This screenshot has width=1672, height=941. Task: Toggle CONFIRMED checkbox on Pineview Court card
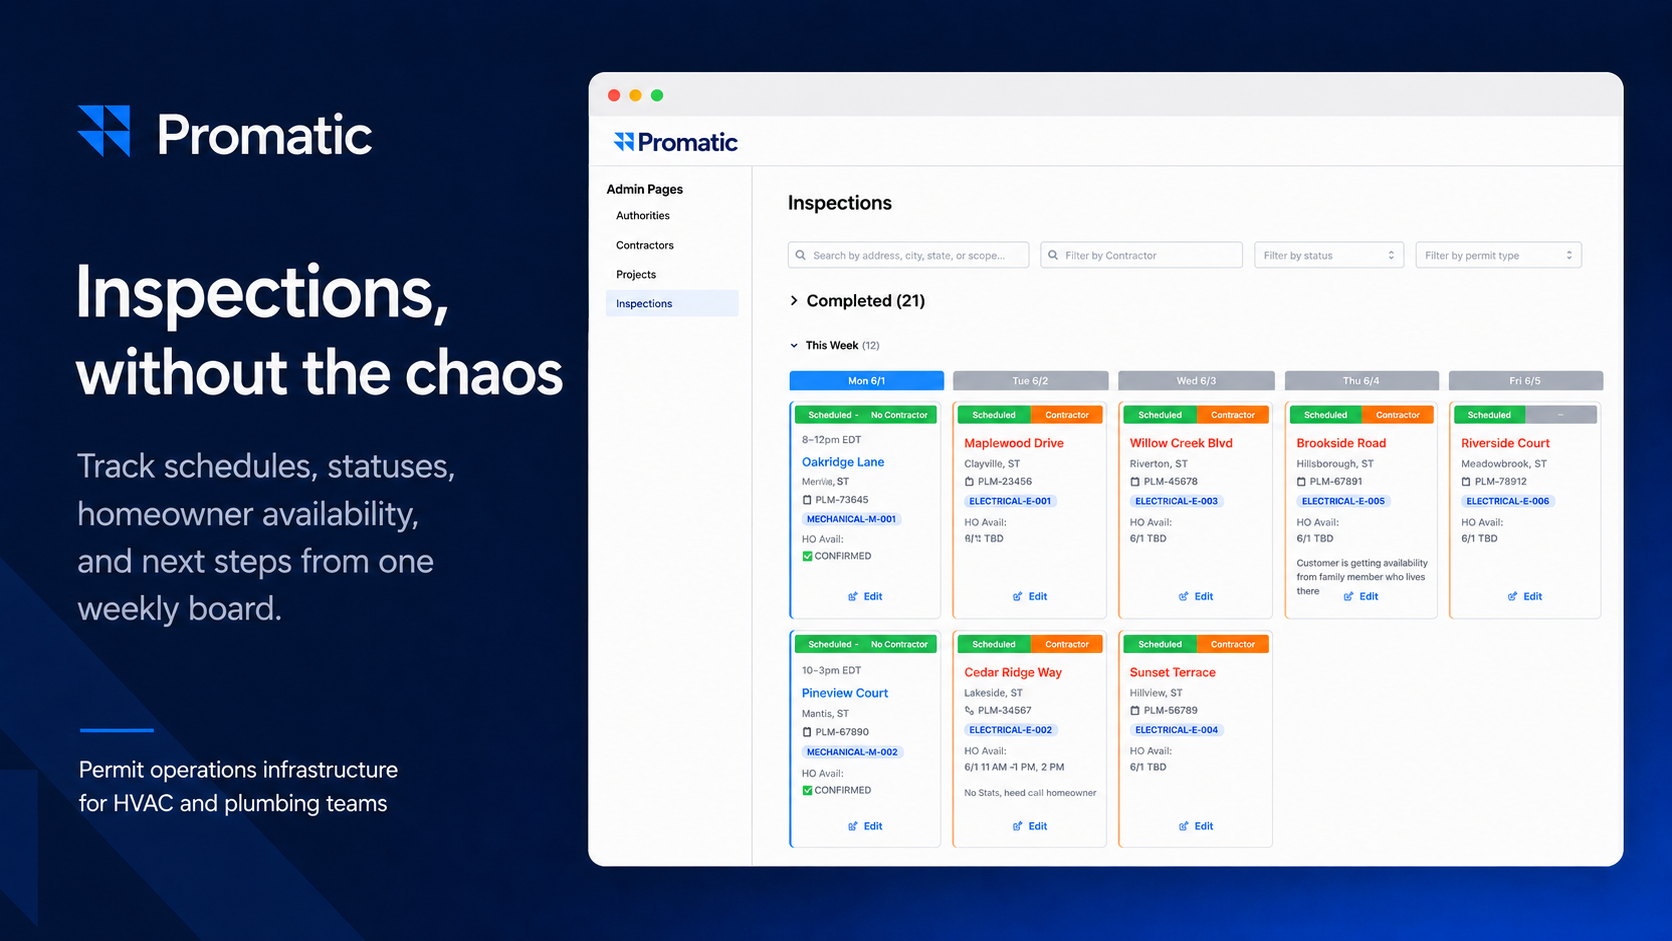click(x=807, y=791)
